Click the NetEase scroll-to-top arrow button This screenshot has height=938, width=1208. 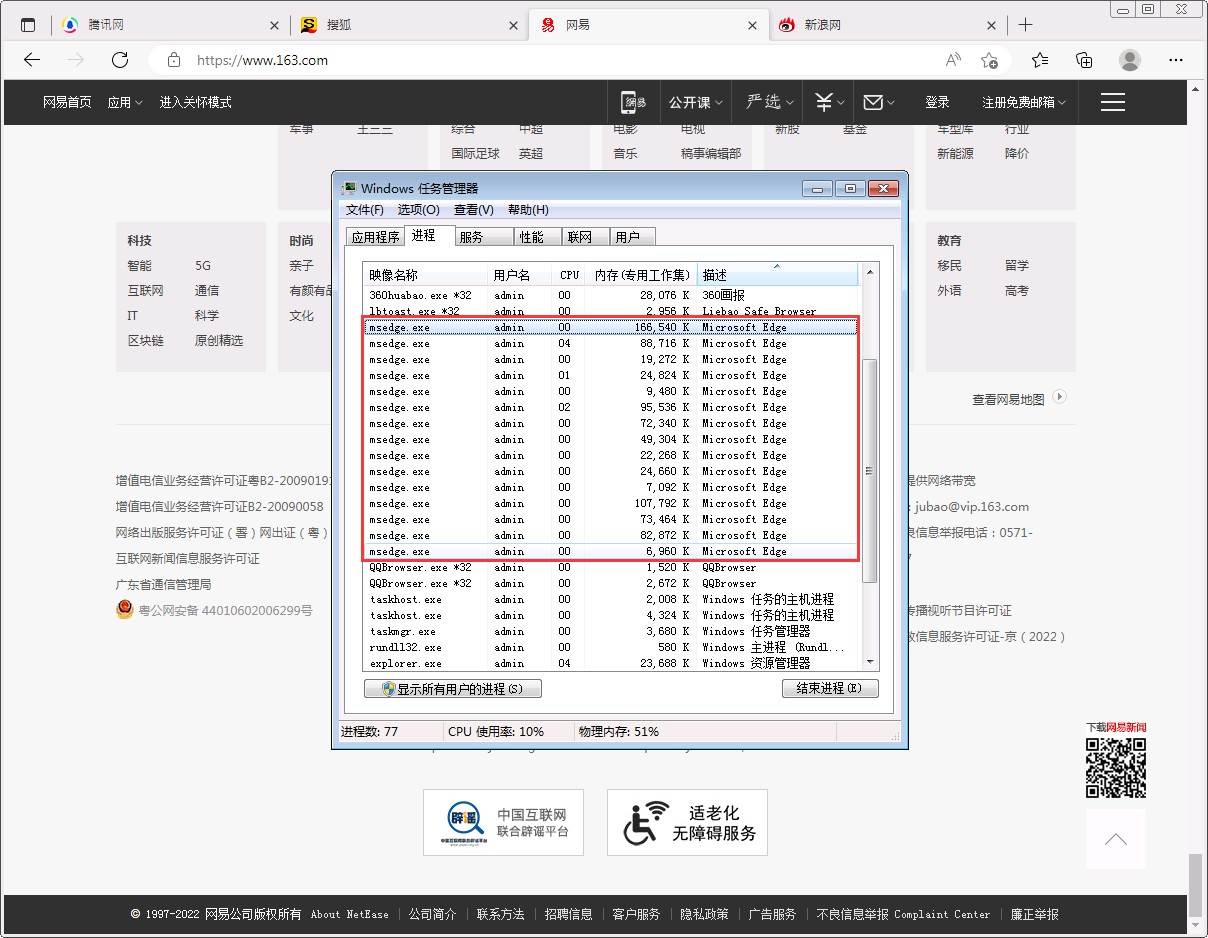pyautogui.click(x=1116, y=839)
